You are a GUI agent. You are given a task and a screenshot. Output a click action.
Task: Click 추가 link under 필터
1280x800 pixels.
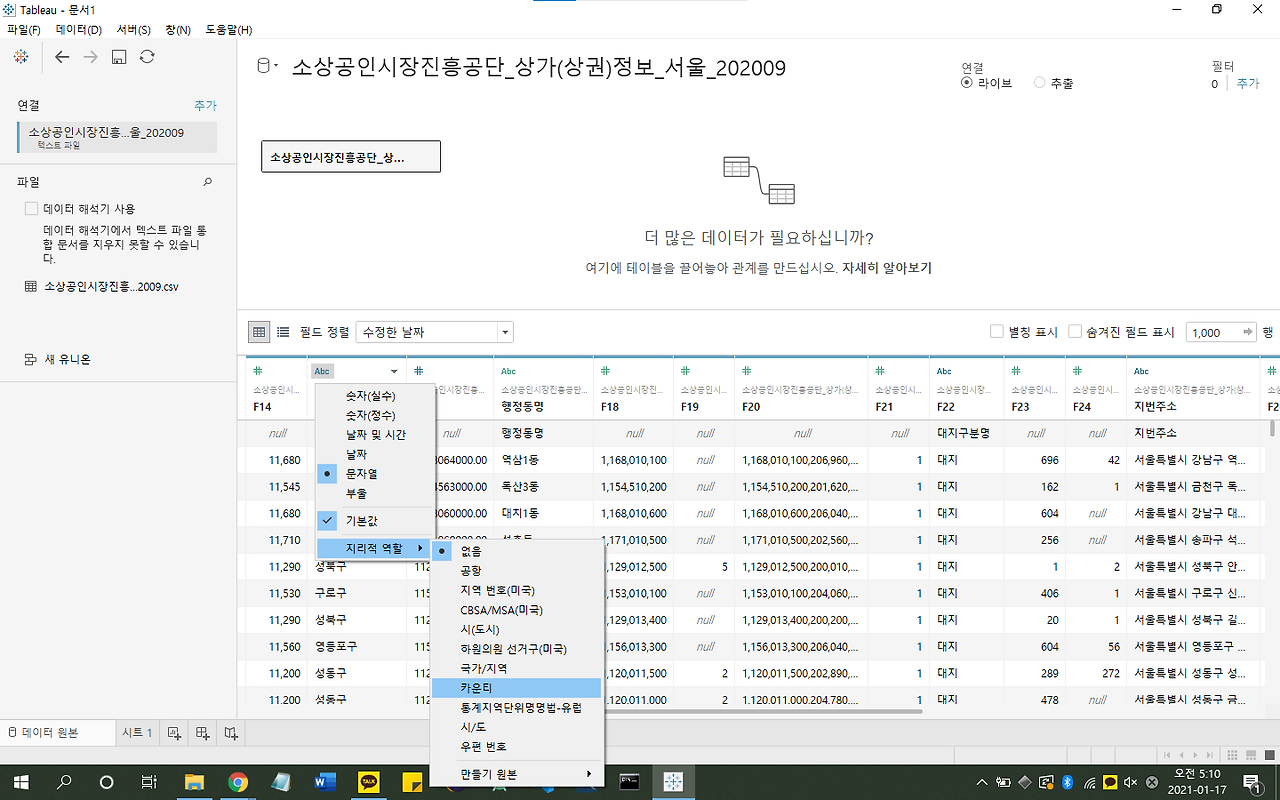(1248, 84)
